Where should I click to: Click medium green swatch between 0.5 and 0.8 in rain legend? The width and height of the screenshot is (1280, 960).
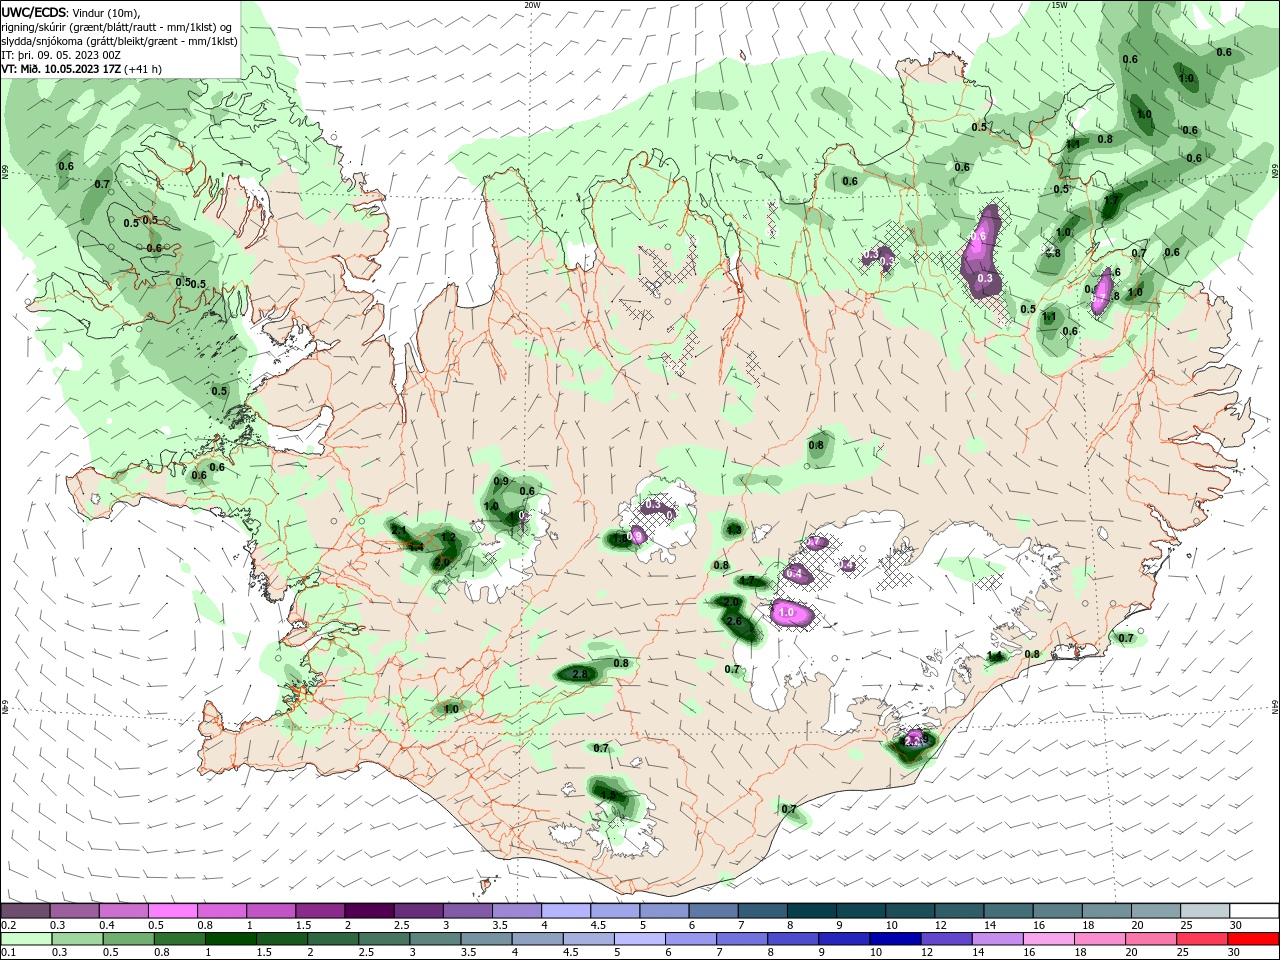pyautogui.click(x=127, y=939)
